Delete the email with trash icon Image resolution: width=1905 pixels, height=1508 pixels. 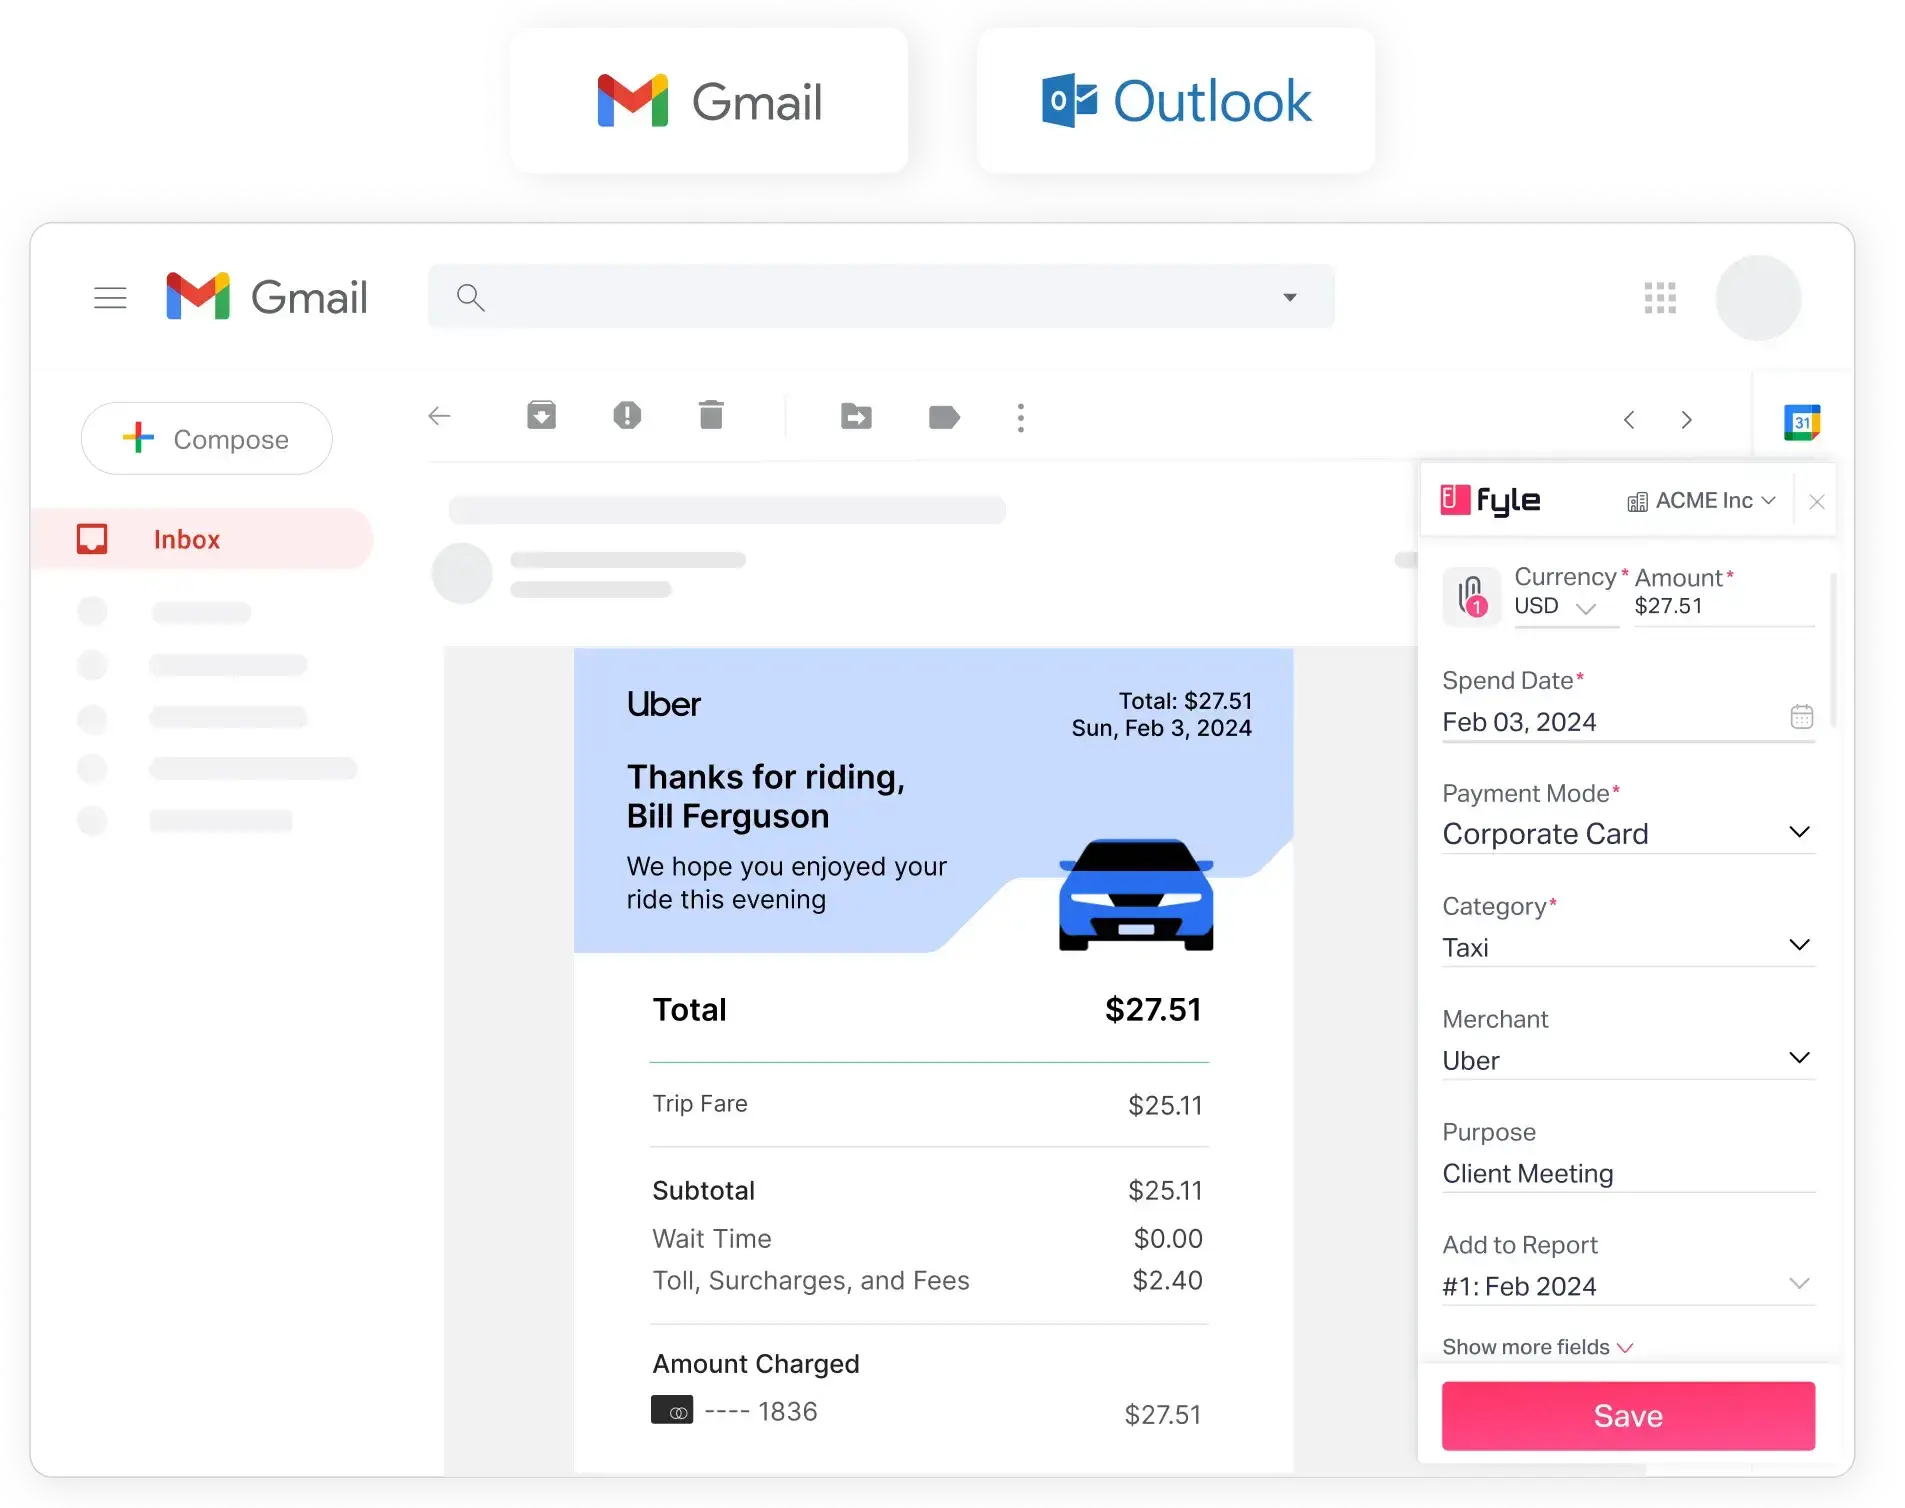pyautogui.click(x=711, y=414)
